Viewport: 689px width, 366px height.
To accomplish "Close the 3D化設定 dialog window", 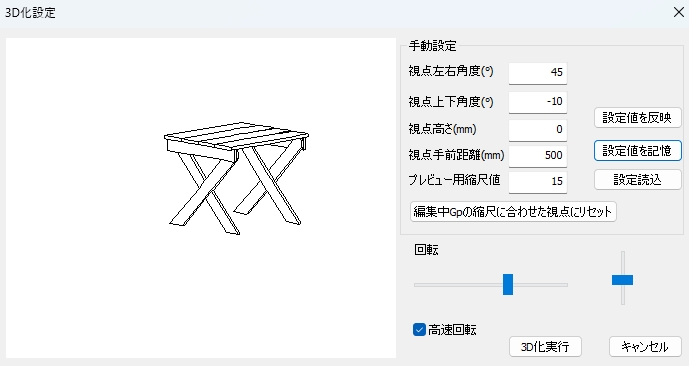I will pyautogui.click(x=678, y=12).
